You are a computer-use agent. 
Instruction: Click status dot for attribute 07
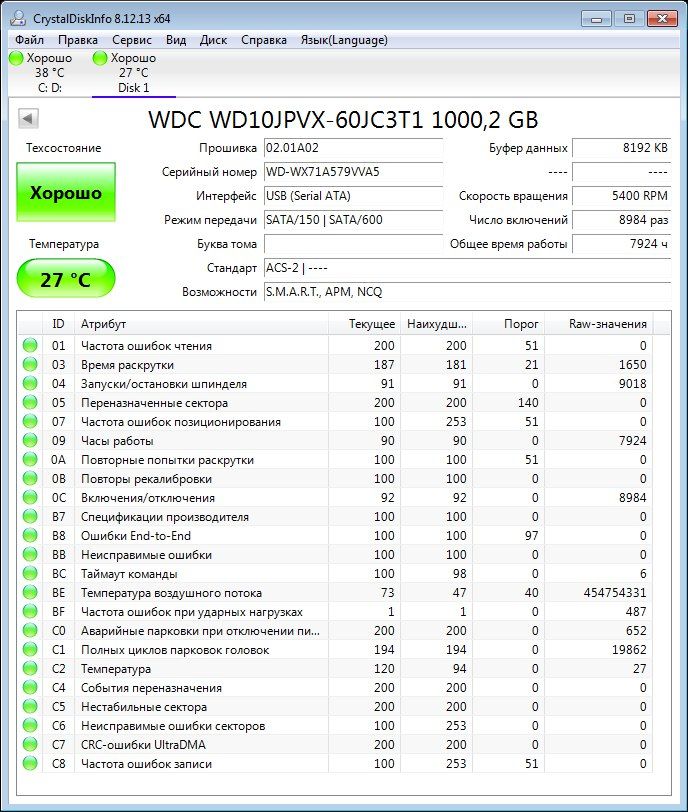pyautogui.click(x=30, y=422)
